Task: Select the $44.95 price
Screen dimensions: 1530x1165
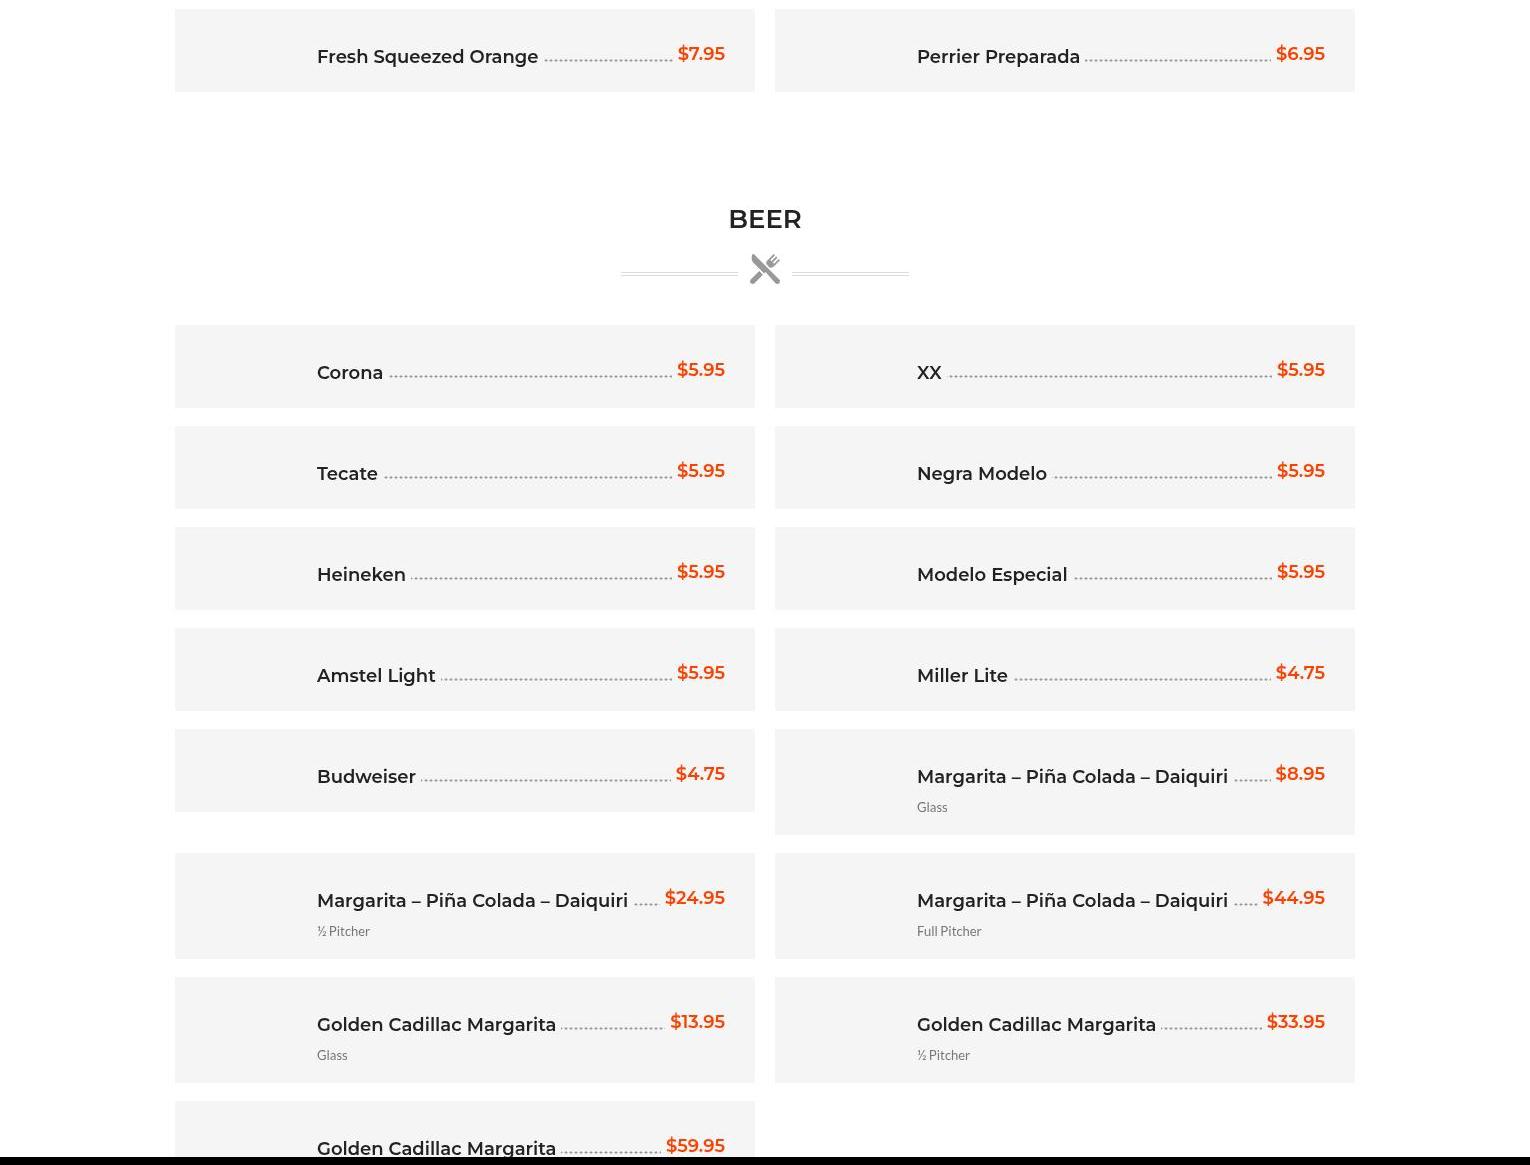Action: pos(1294,898)
